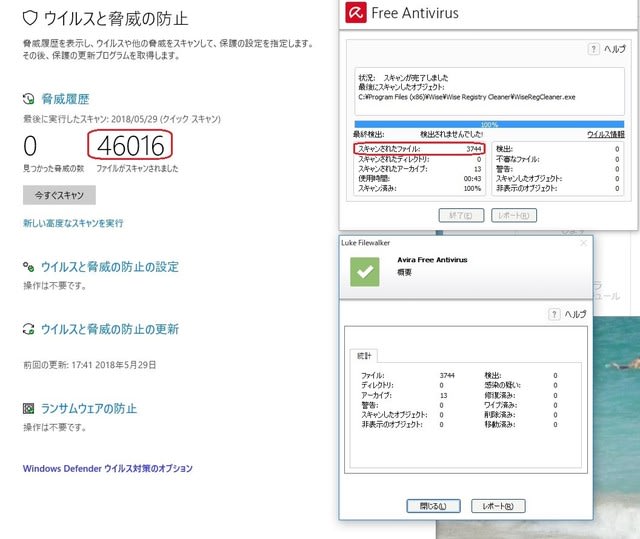The image size is (640, 539).
Task: Click the レポート(R) button in the scan window
Action: [x=513, y=215]
